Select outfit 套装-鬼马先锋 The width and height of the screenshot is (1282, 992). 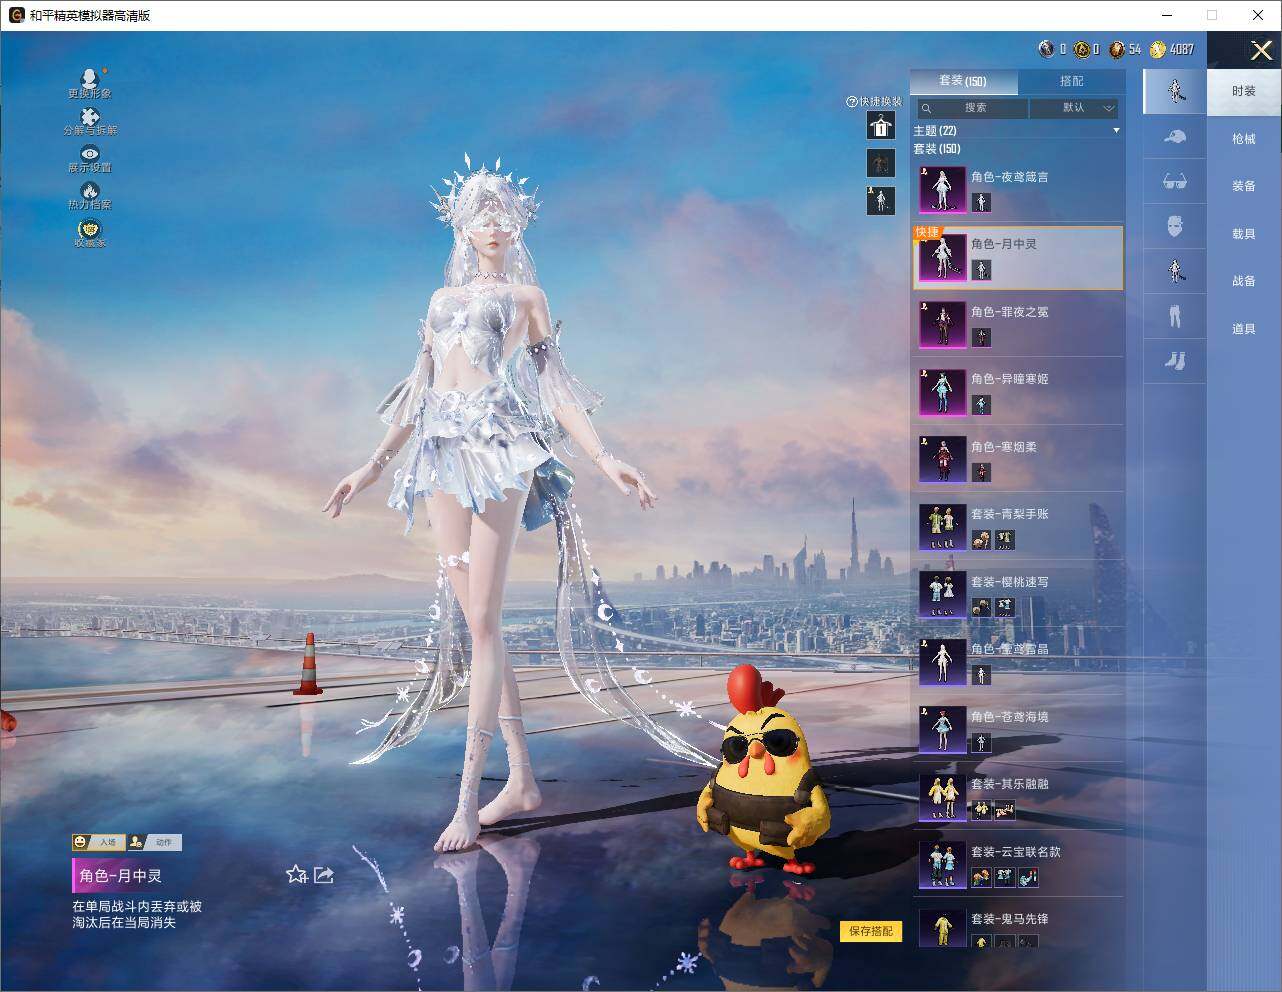pos(1018,928)
